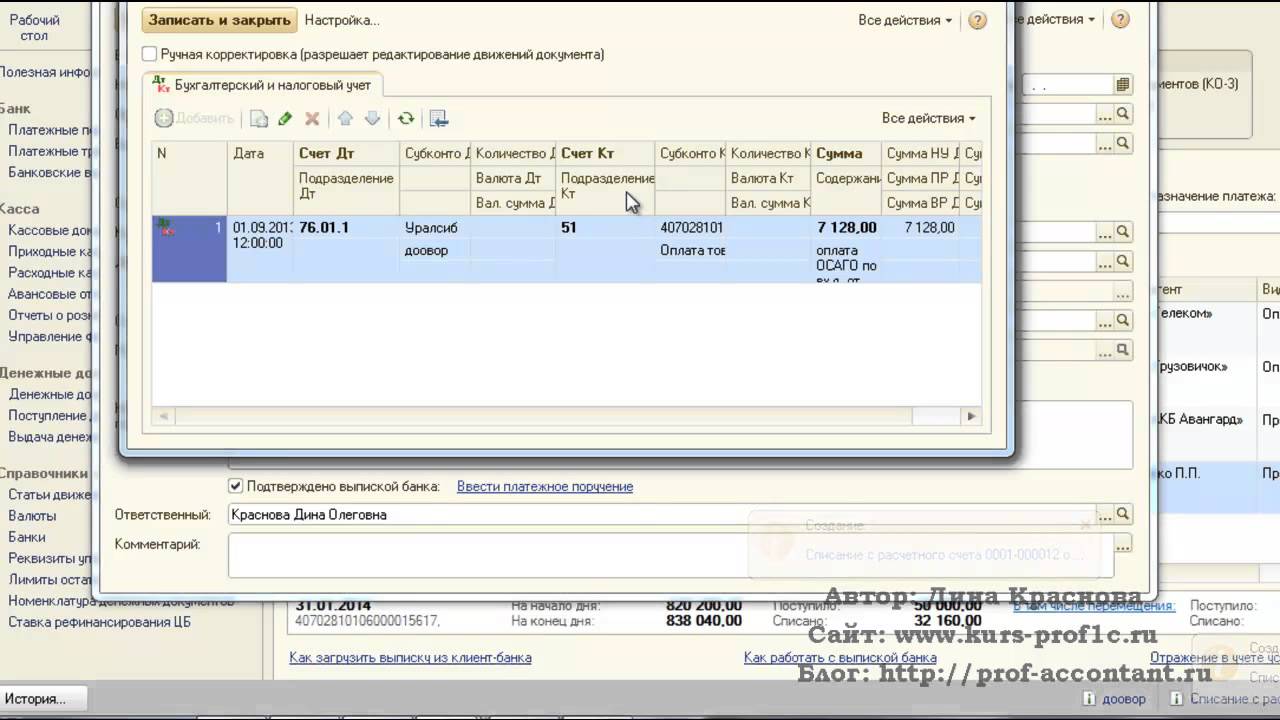Click the green pencil edit icon
Screen dimensions: 1280x720
[285, 118]
